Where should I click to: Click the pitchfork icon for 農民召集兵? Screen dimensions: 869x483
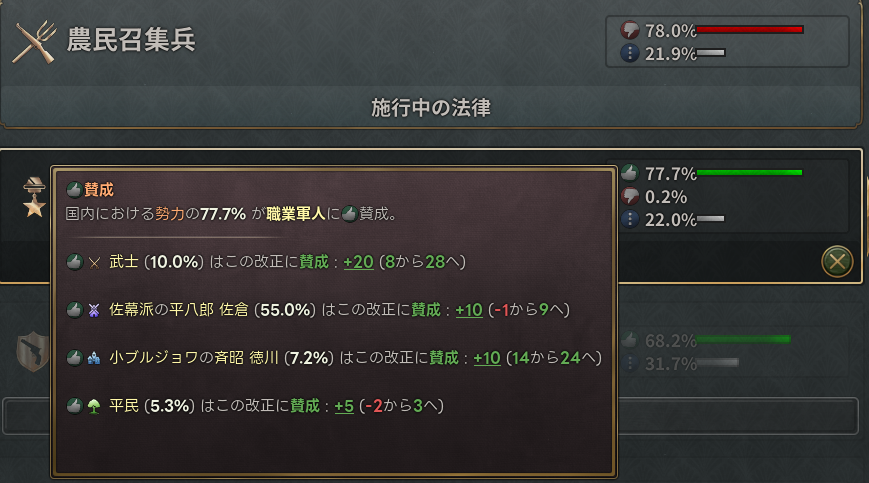33,41
